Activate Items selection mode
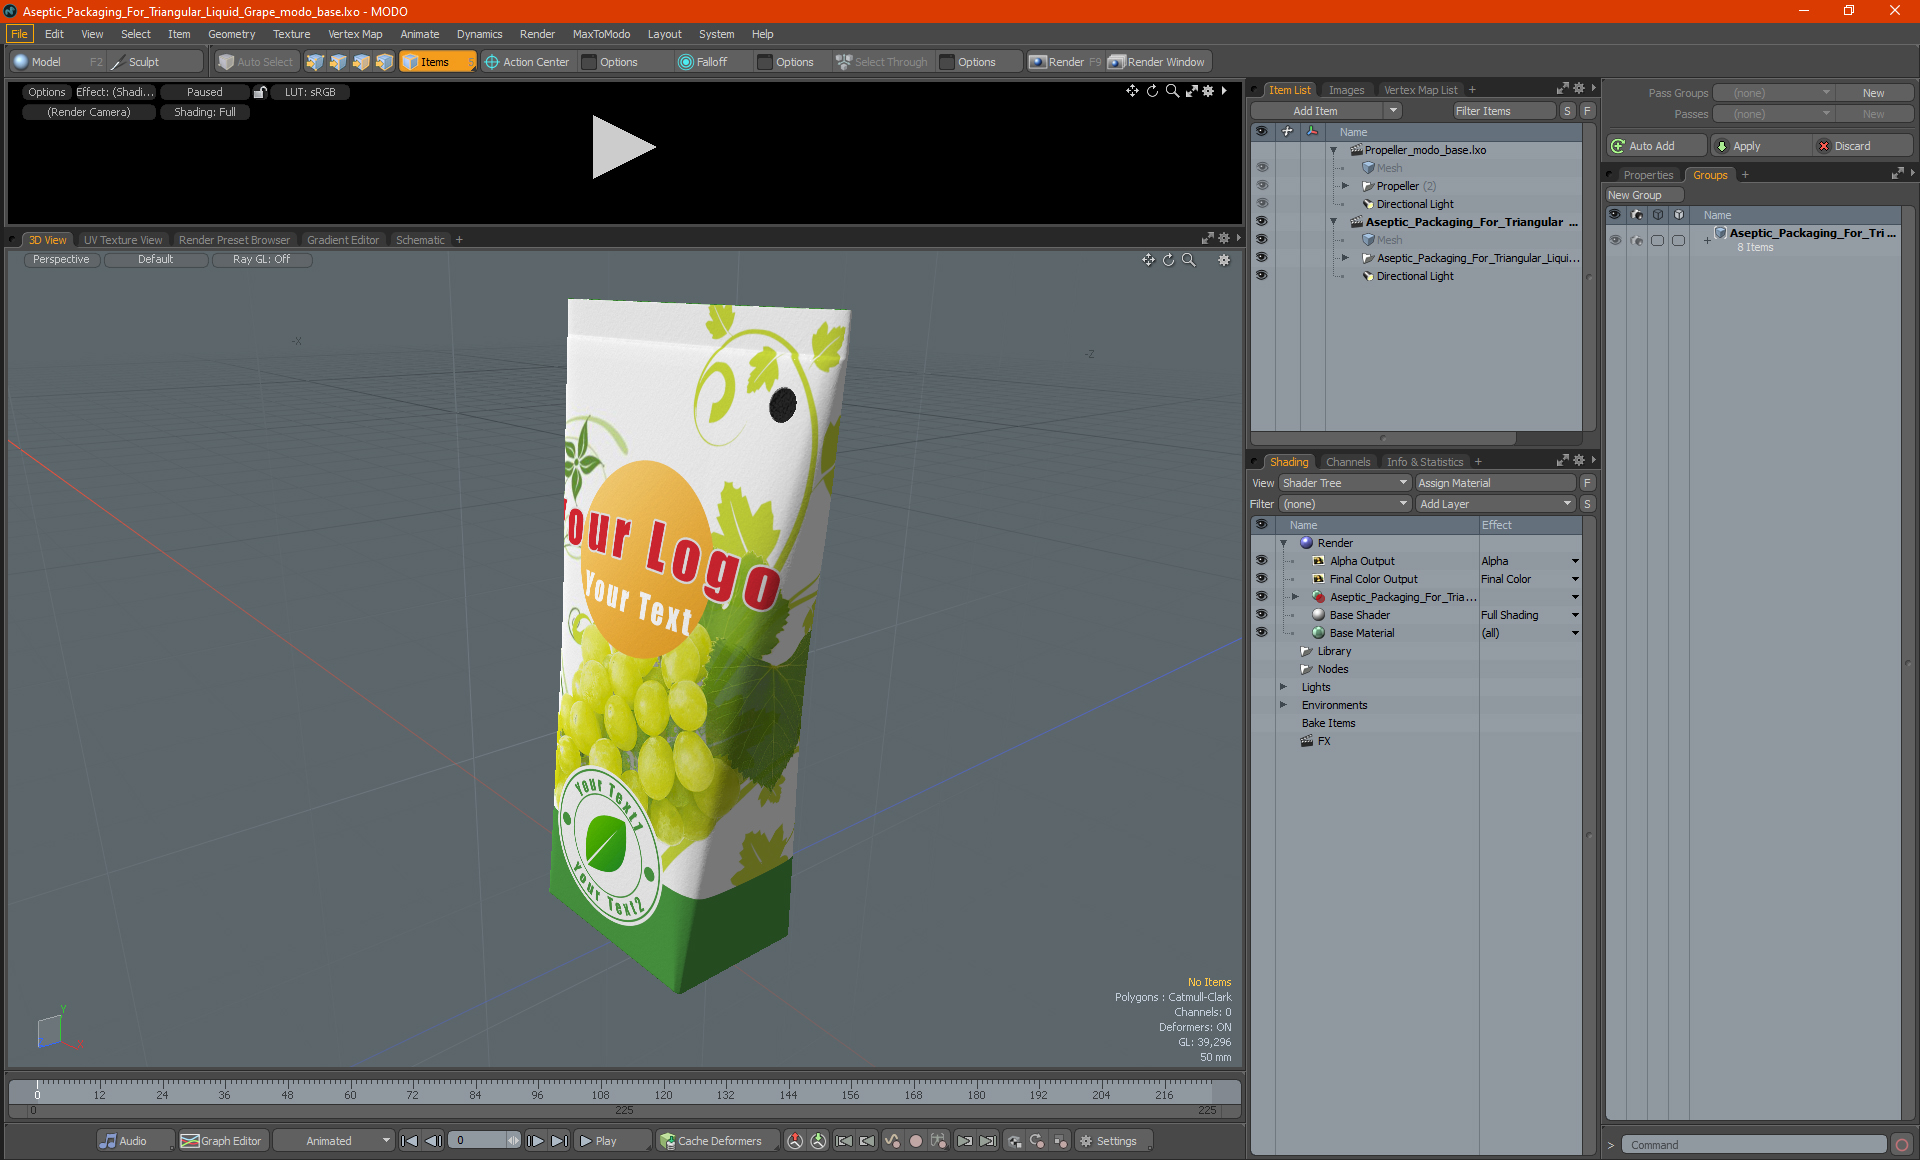 click(x=437, y=62)
